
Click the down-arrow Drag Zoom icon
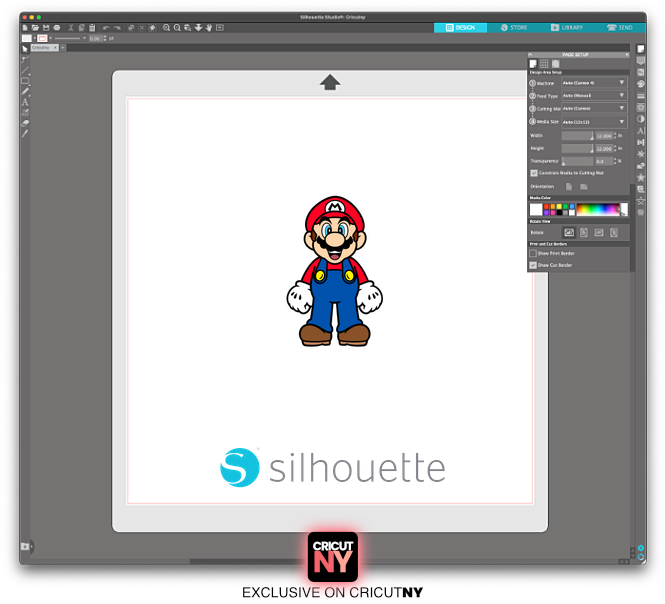(198, 28)
